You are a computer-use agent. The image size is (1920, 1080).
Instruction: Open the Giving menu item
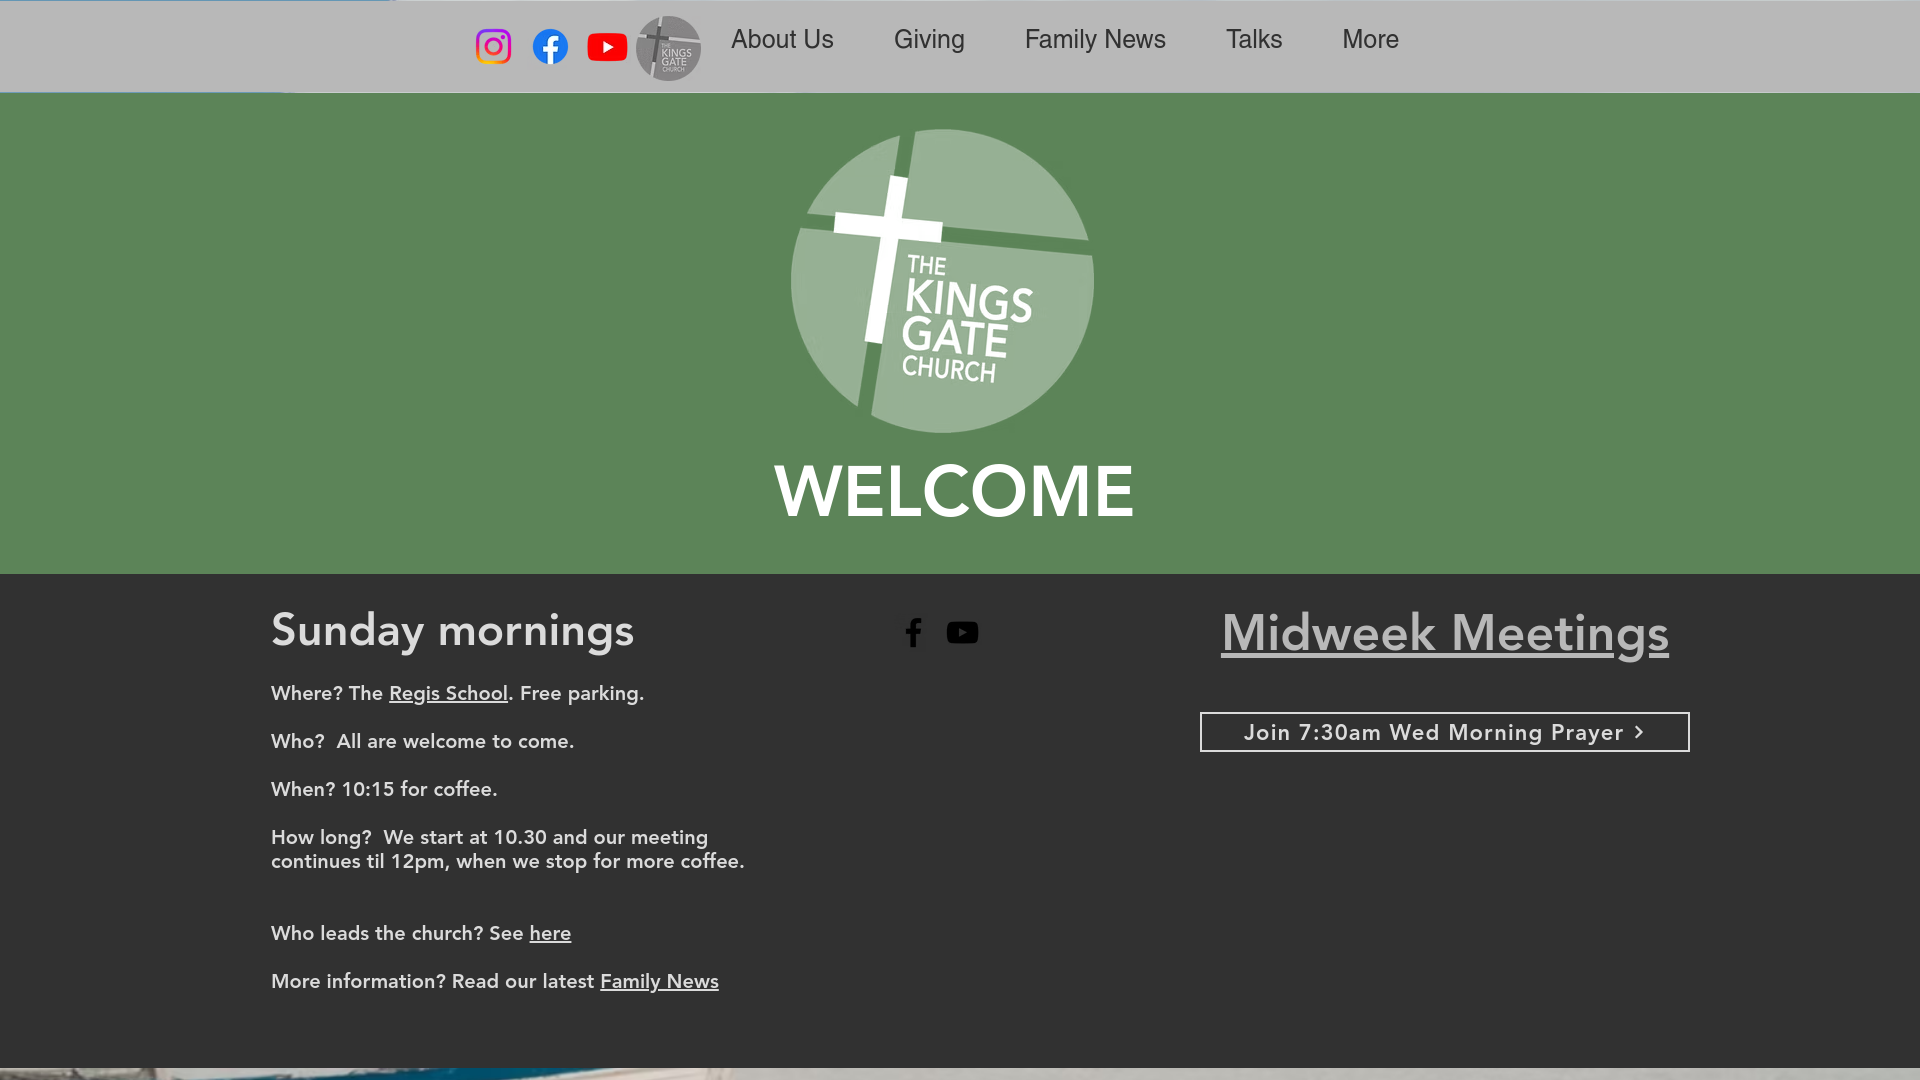click(929, 40)
